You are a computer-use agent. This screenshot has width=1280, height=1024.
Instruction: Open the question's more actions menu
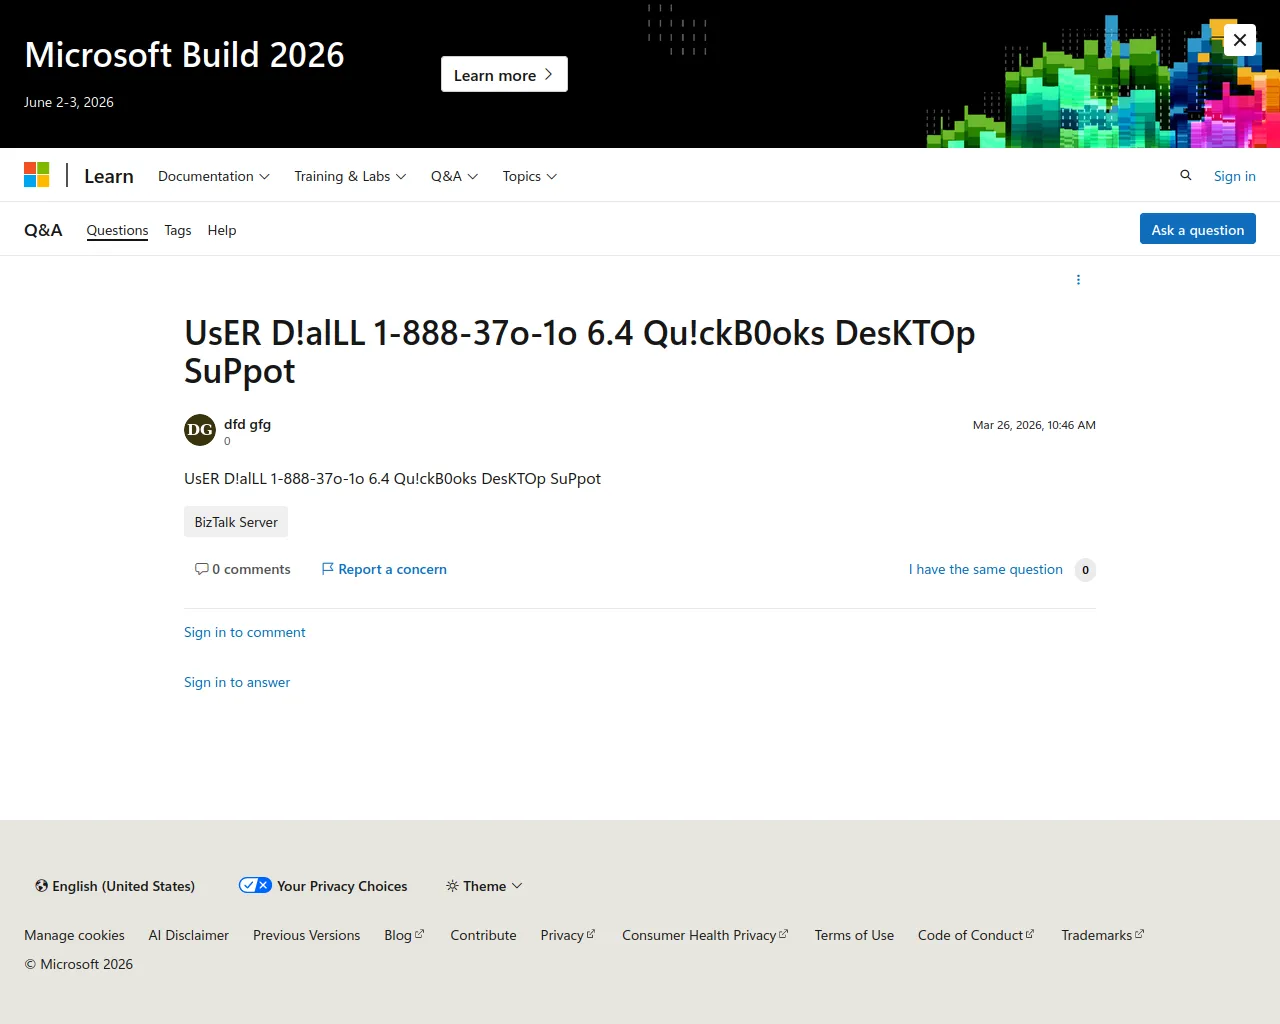point(1078,280)
